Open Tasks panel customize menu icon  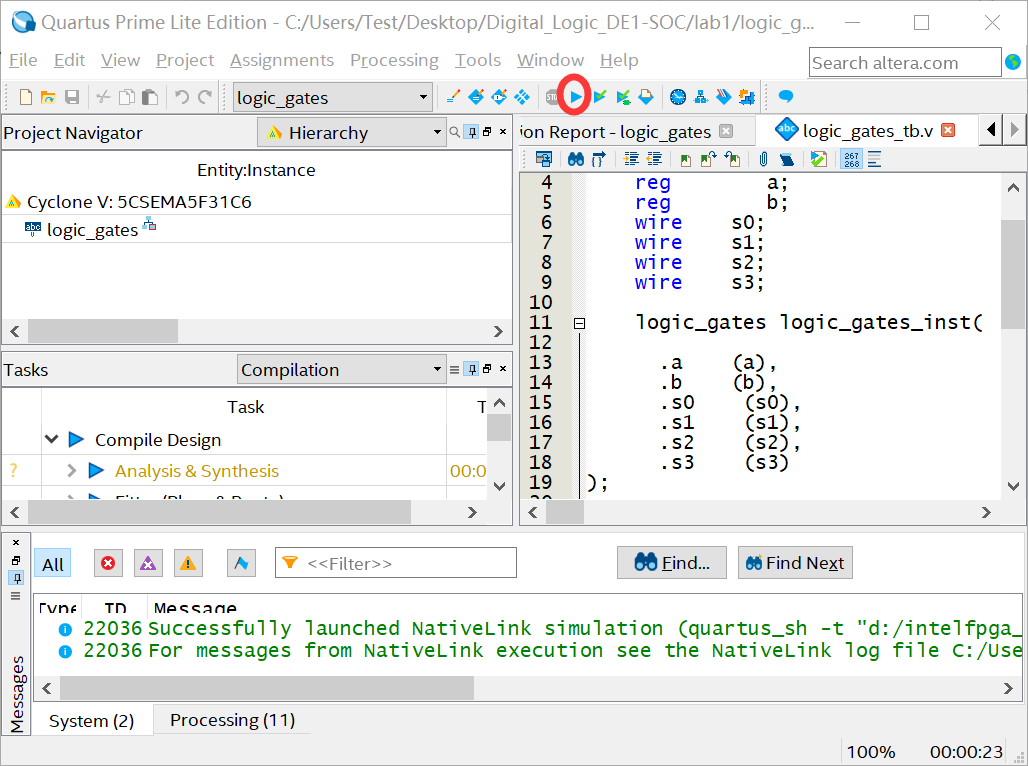pos(454,369)
